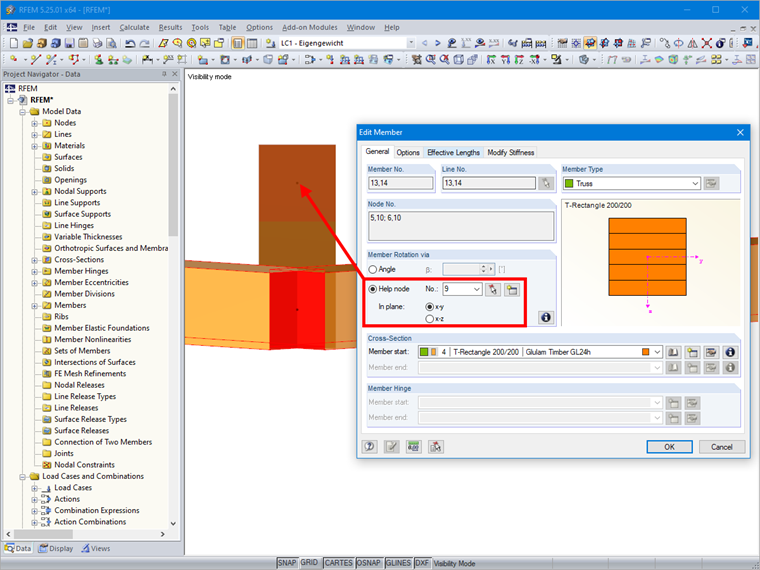The image size is (760, 570).
Task: Undo the last action
Action: click(x=130, y=44)
